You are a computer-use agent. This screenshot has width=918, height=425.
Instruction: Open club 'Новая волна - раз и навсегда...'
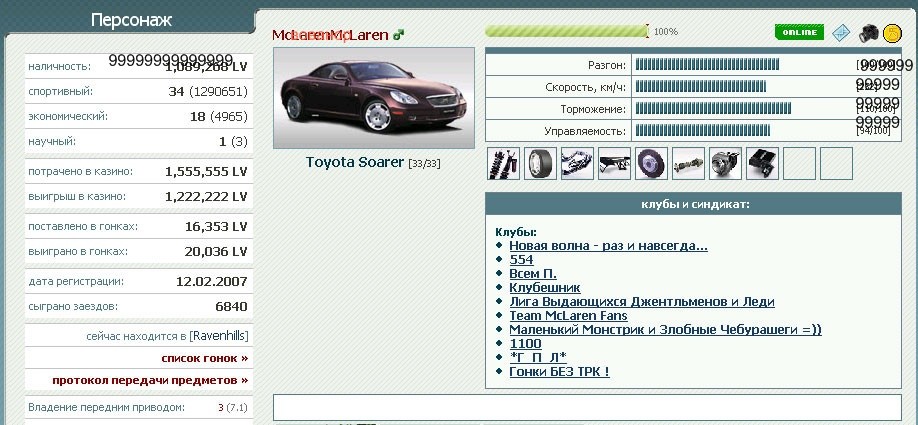click(608, 246)
